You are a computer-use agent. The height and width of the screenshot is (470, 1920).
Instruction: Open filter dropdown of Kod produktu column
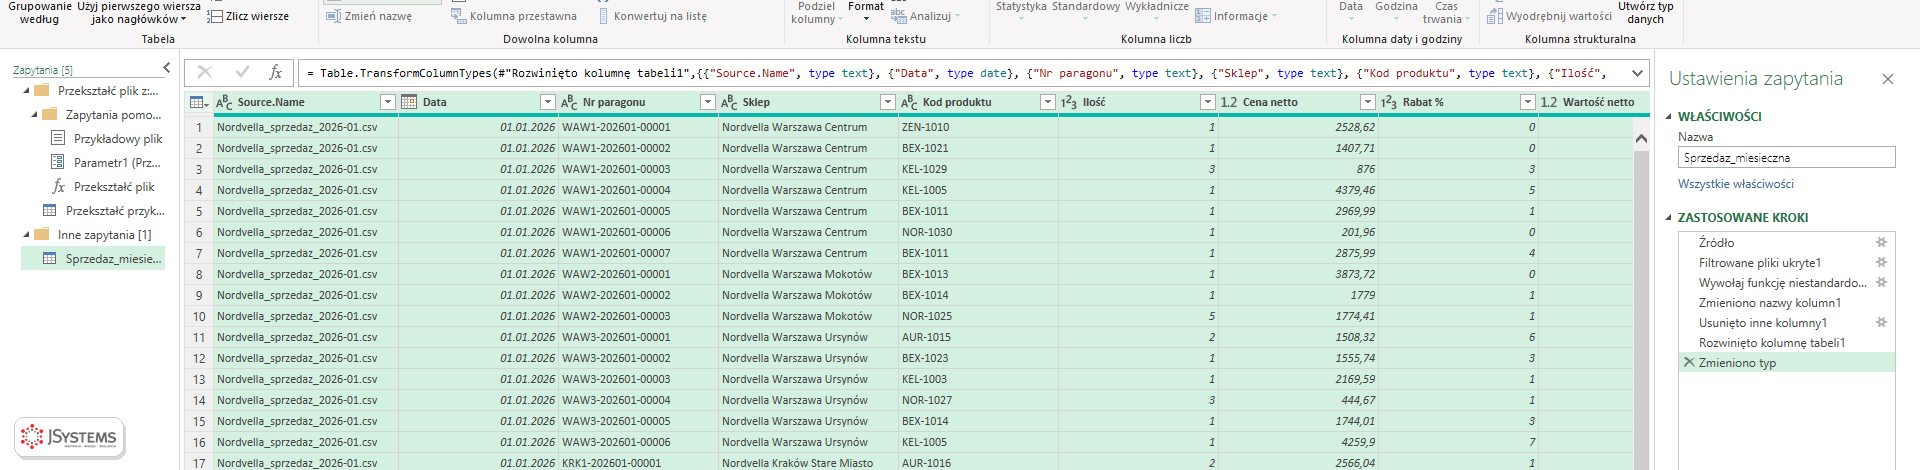point(1048,102)
